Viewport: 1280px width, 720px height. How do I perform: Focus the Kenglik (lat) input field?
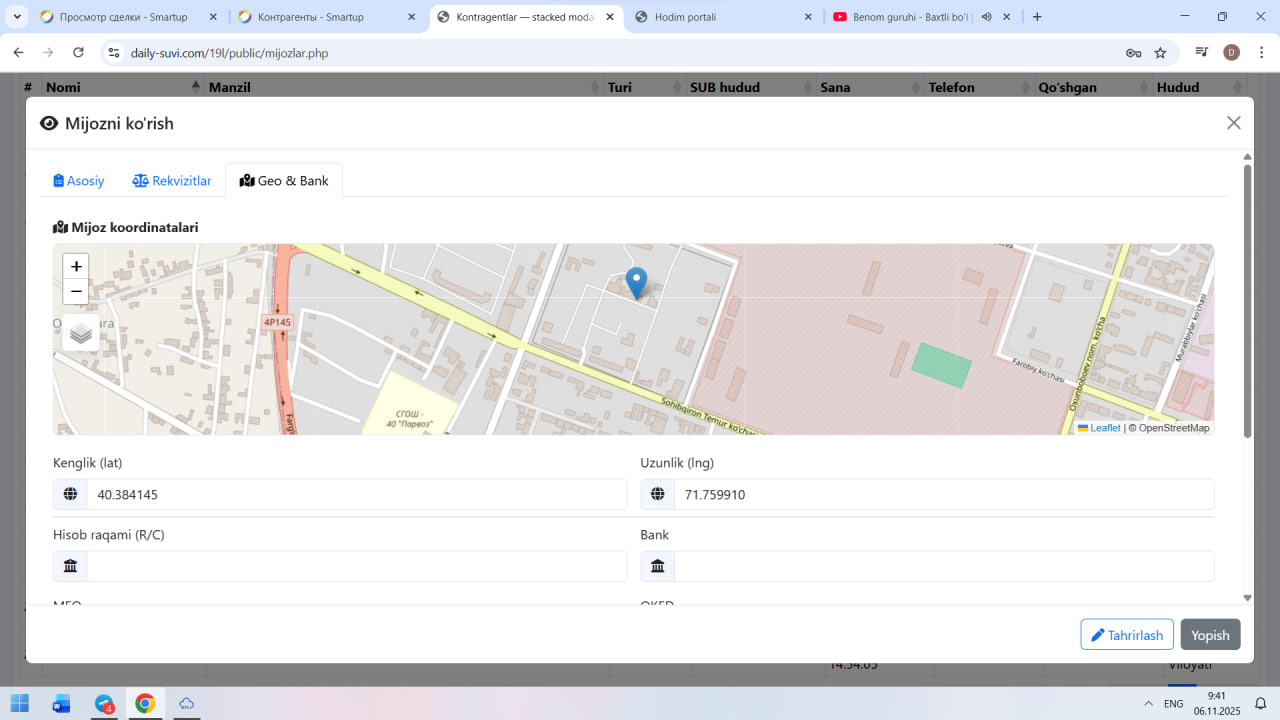click(x=356, y=494)
